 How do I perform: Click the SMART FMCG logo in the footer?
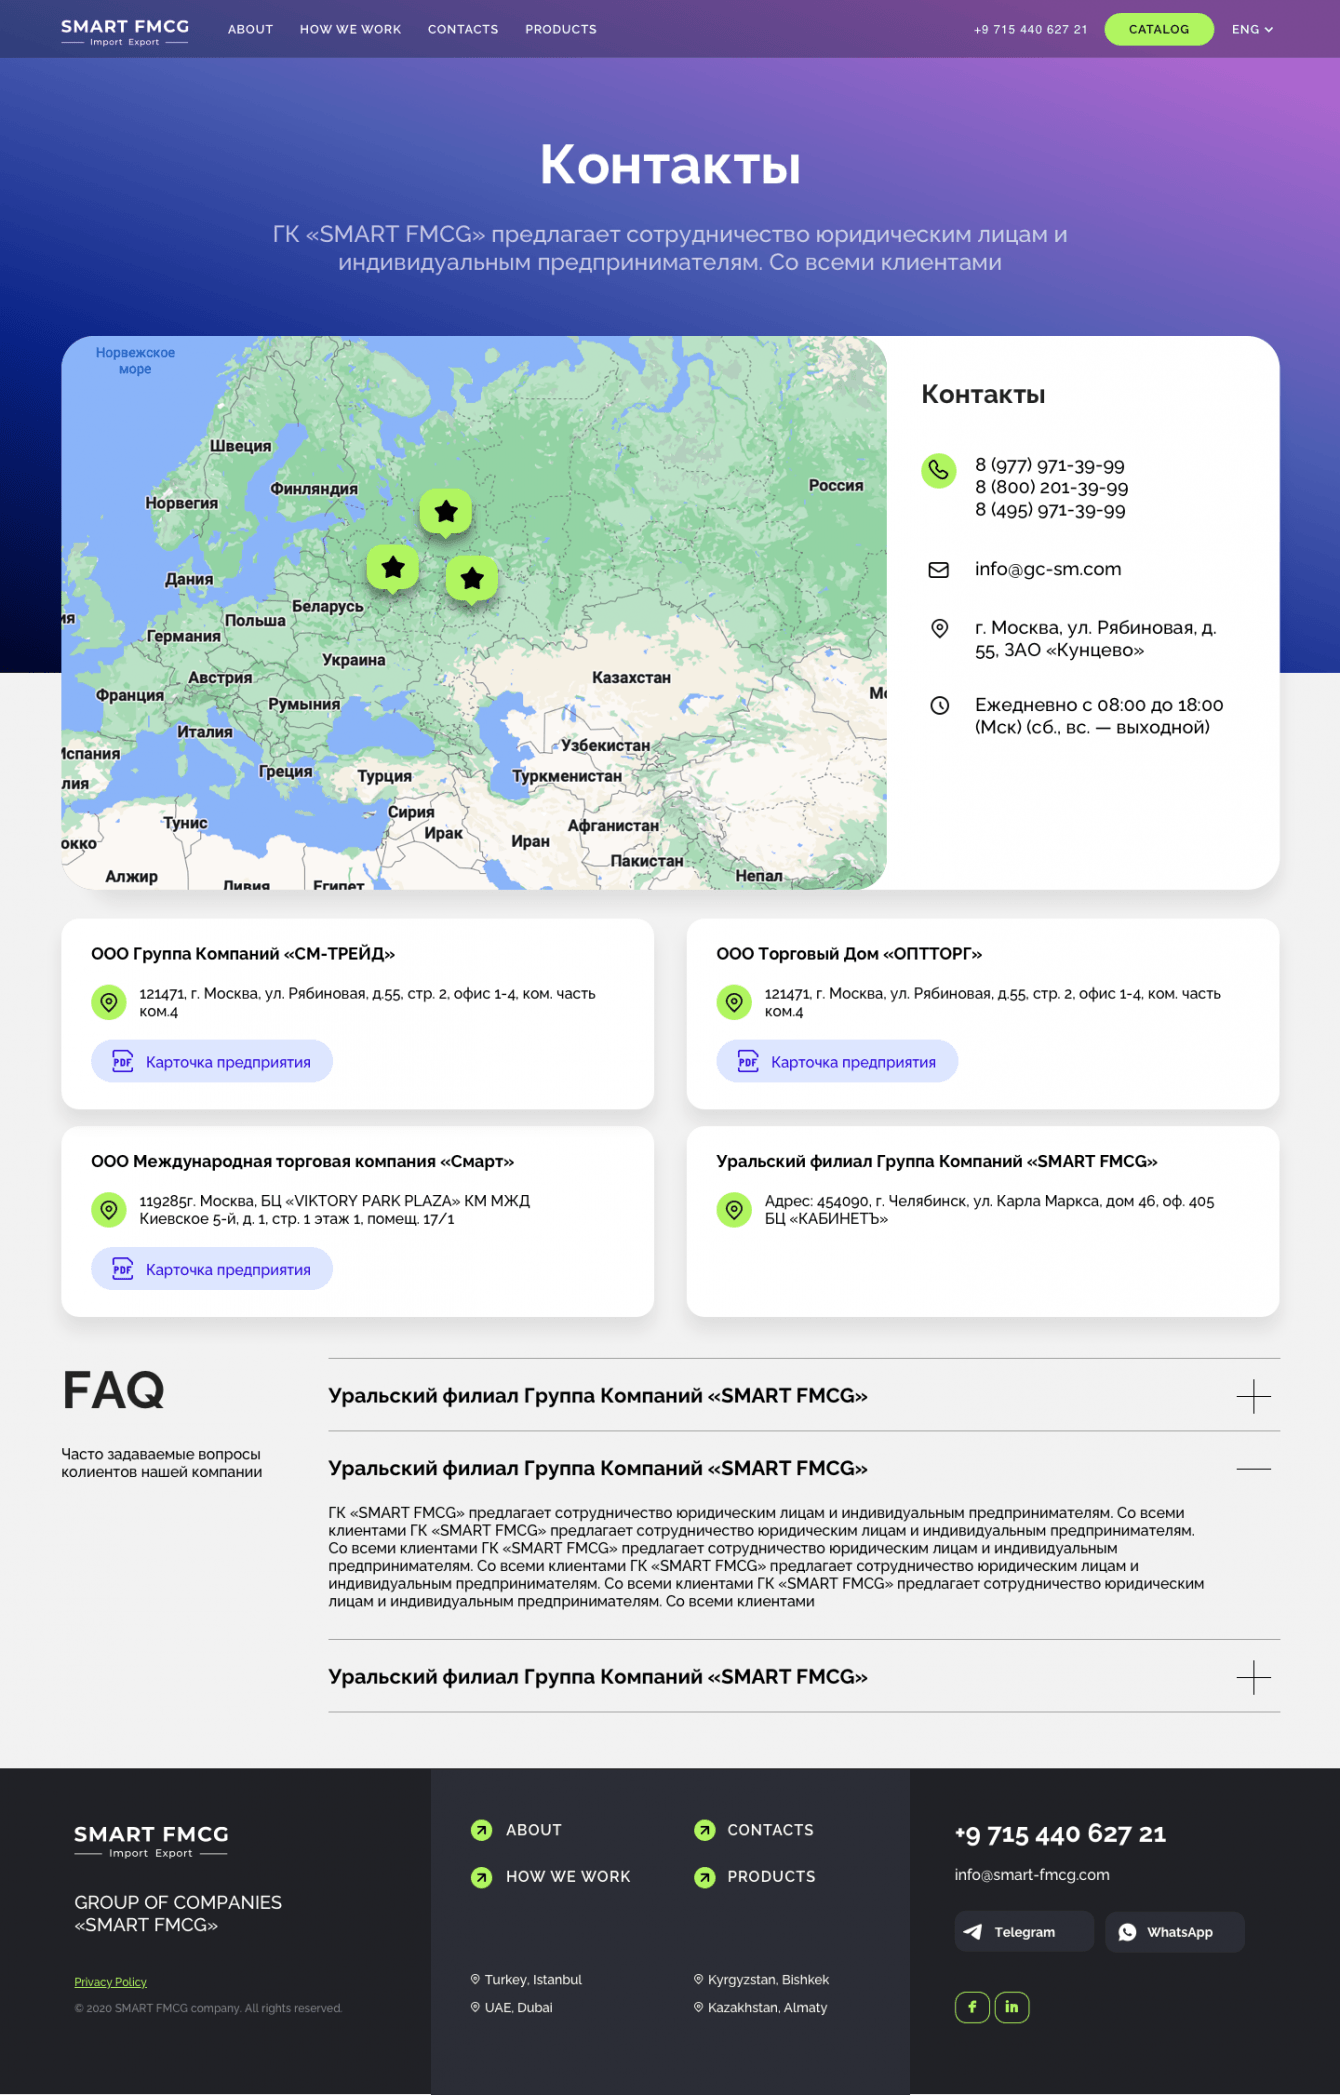pyautogui.click(x=151, y=1840)
